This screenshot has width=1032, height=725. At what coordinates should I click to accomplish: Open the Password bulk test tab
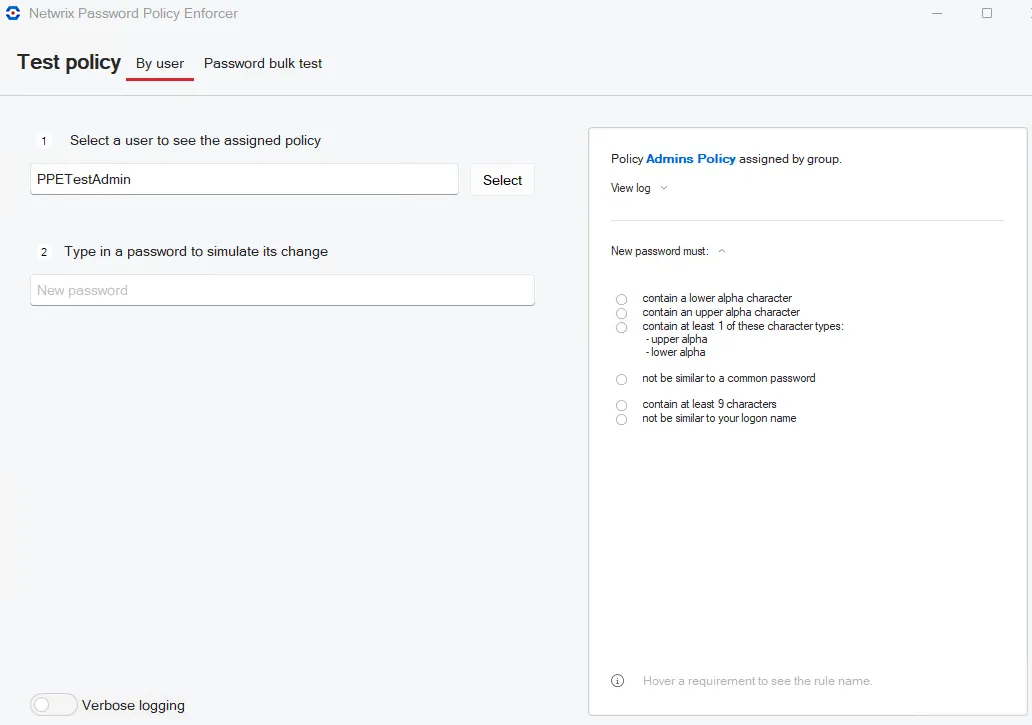263,64
